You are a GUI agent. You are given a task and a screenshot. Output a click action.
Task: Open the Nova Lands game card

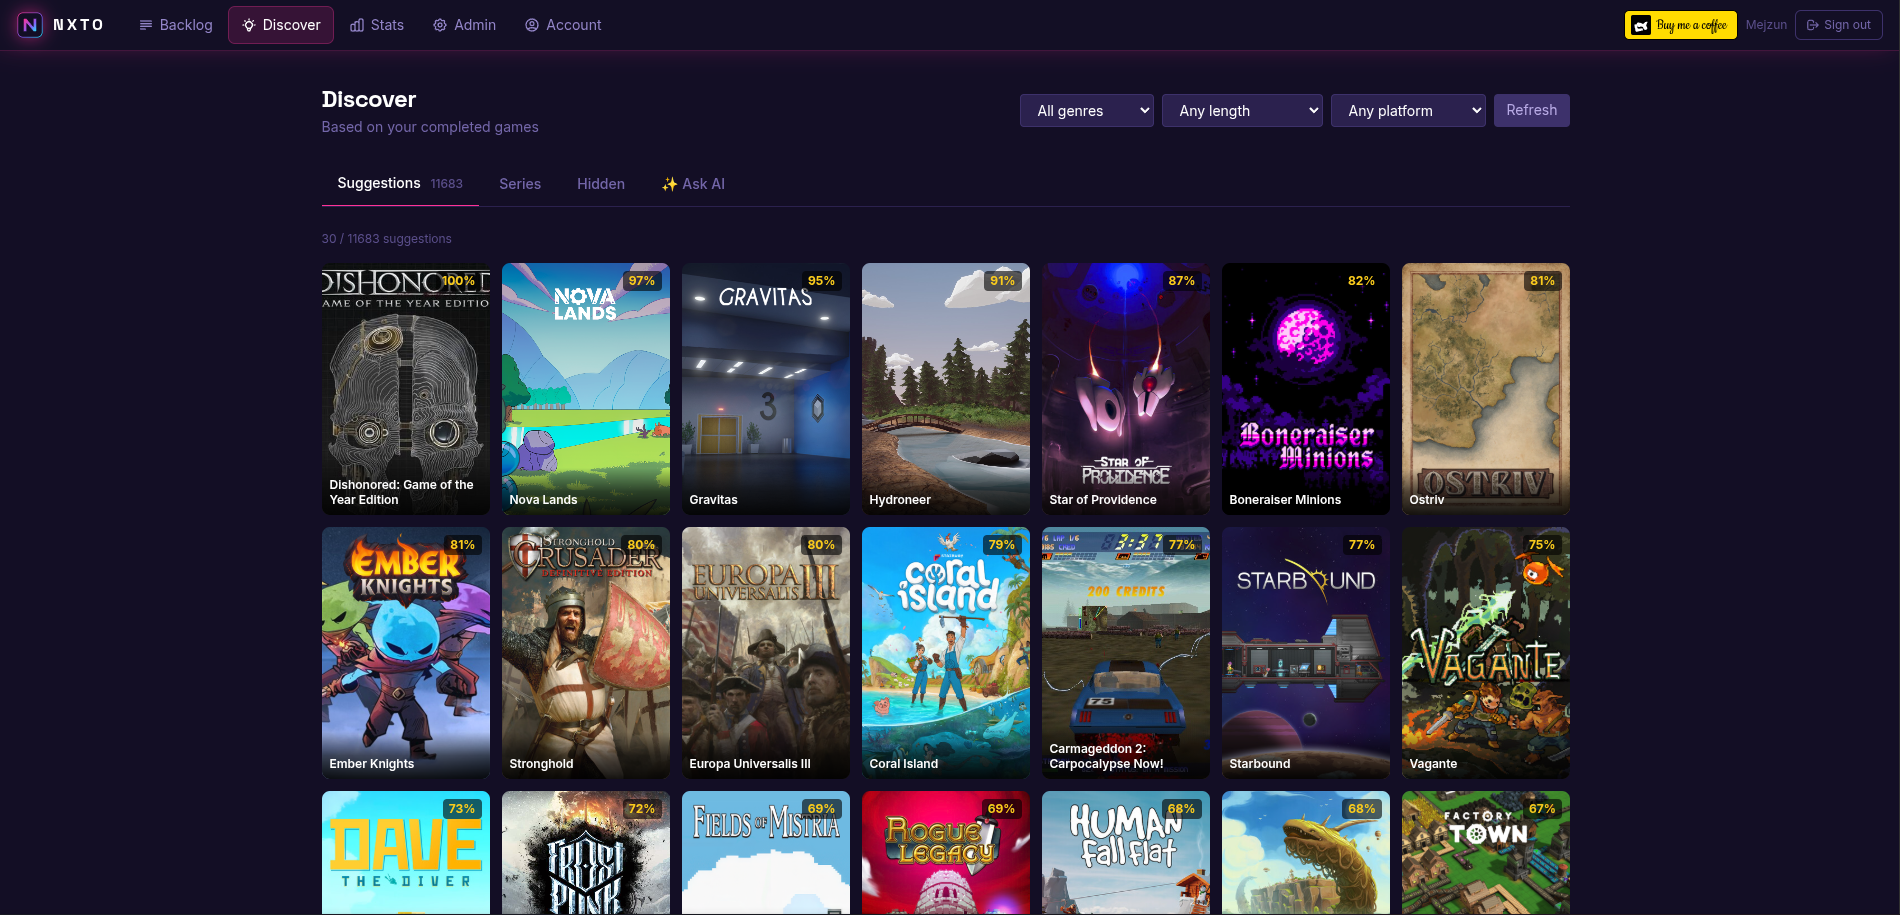point(586,389)
